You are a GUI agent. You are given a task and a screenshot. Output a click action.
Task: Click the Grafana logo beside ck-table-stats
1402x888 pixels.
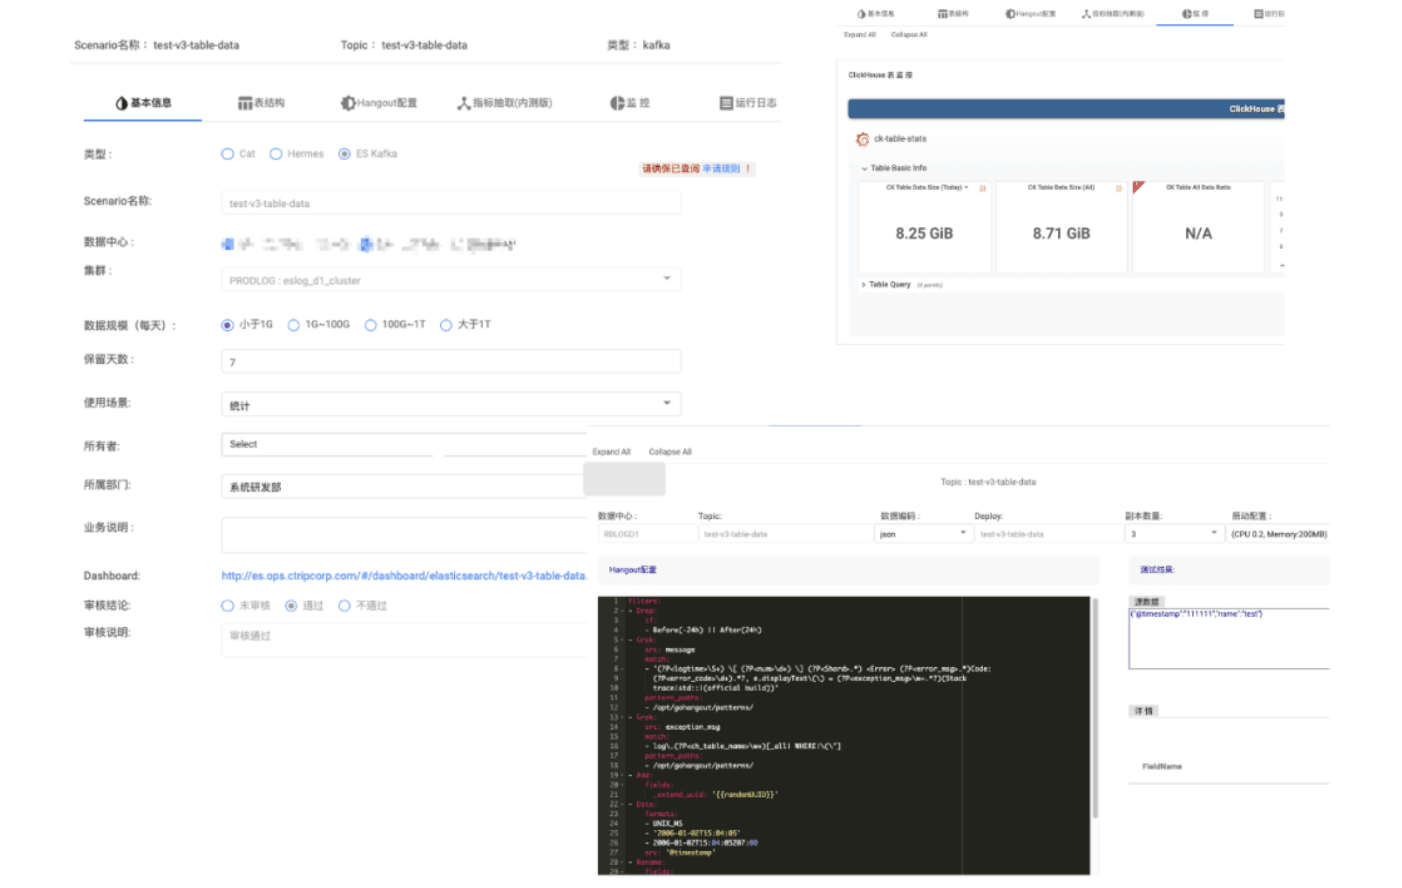(862, 139)
